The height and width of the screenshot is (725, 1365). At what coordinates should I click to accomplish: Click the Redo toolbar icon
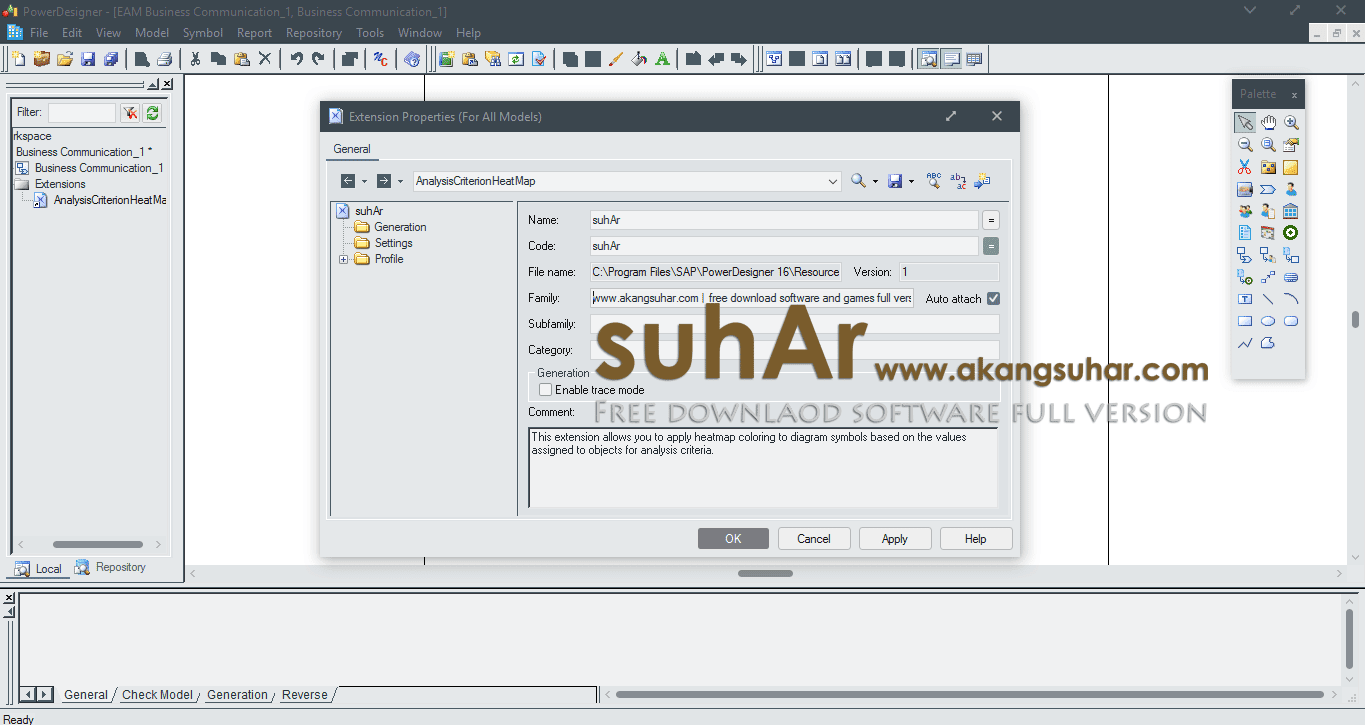pyautogui.click(x=318, y=59)
